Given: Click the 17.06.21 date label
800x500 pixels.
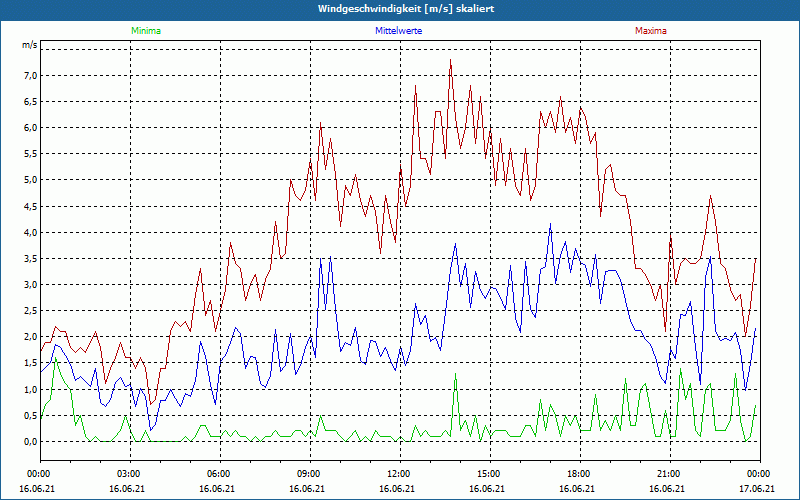Looking at the screenshot, I should (x=757, y=488).
